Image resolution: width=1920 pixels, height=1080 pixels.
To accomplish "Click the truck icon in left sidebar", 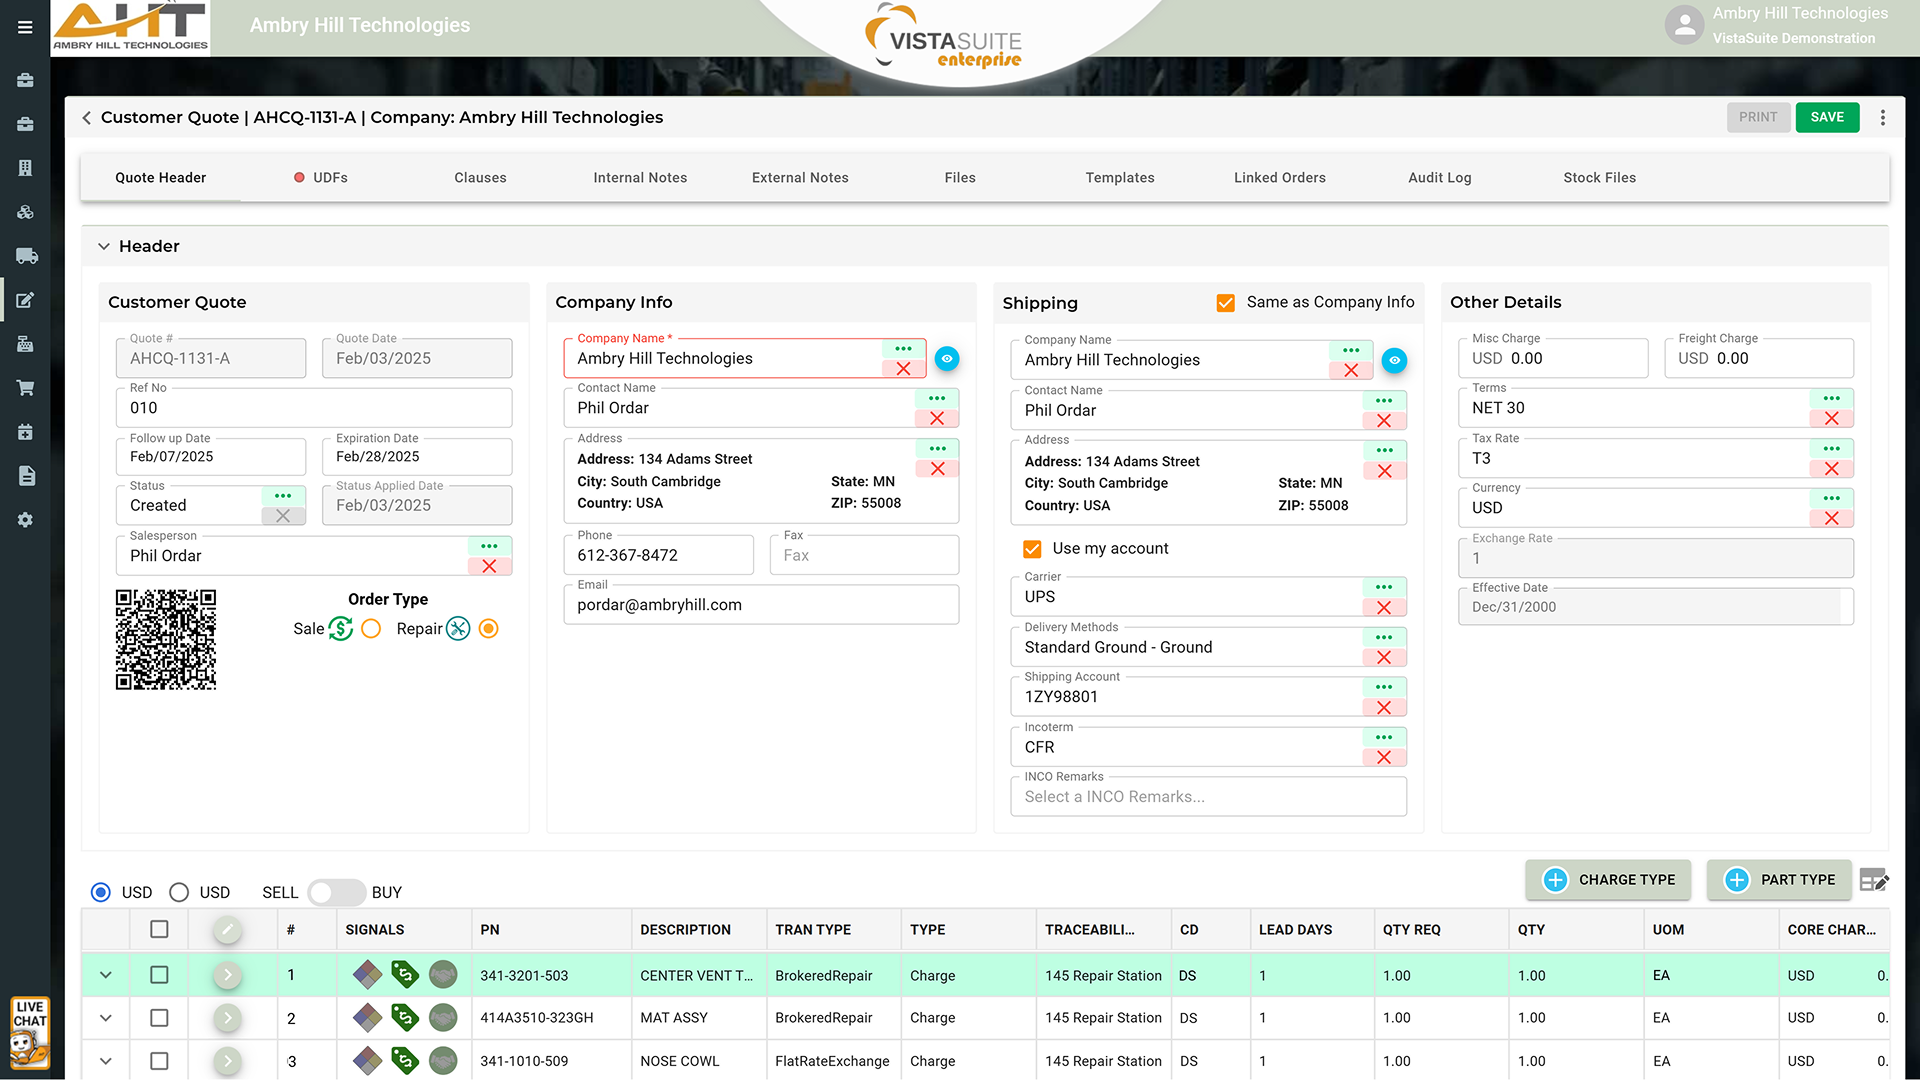I will tap(26, 256).
